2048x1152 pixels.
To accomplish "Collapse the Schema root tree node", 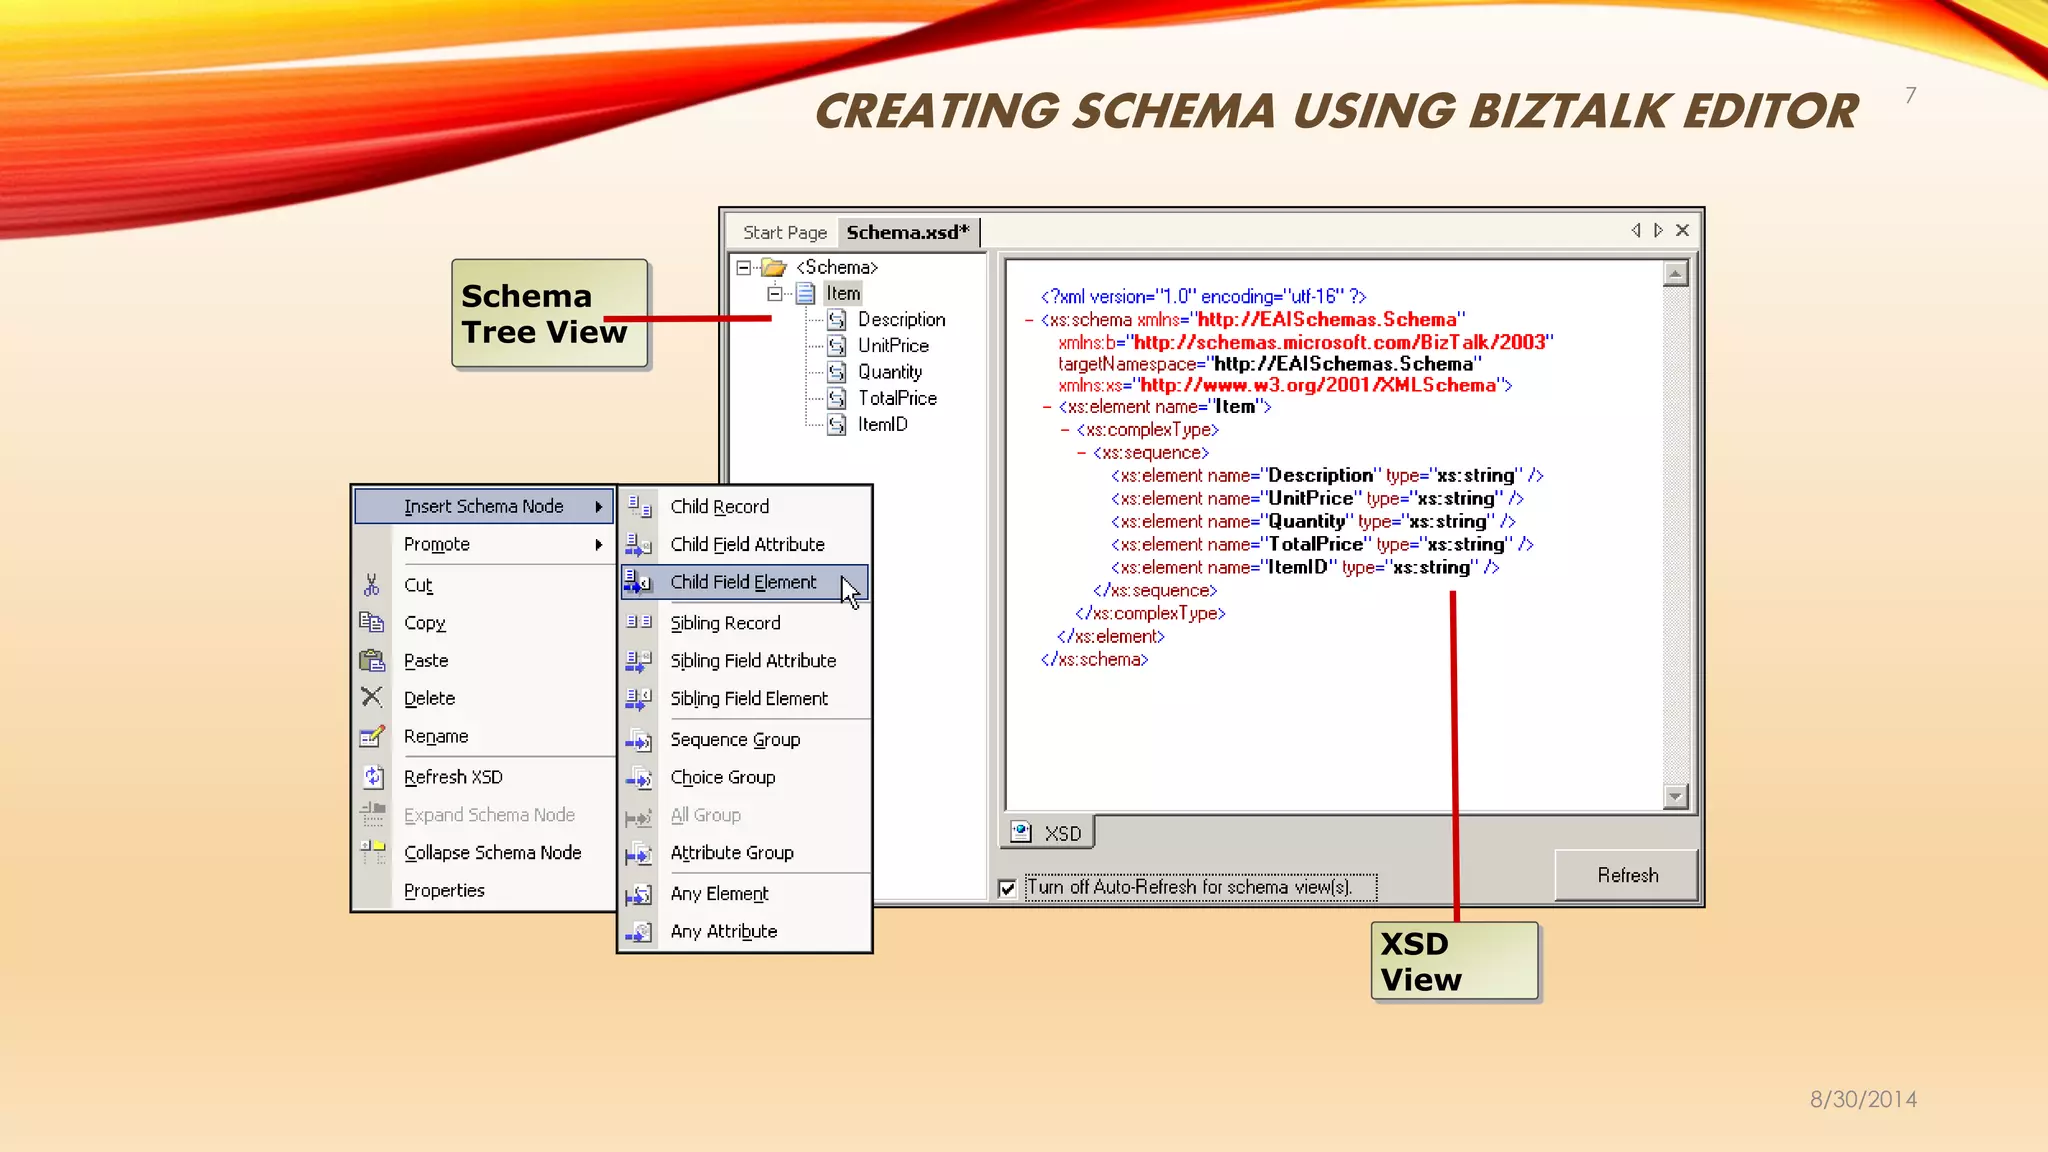I will pyautogui.click(x=743, y=267).
